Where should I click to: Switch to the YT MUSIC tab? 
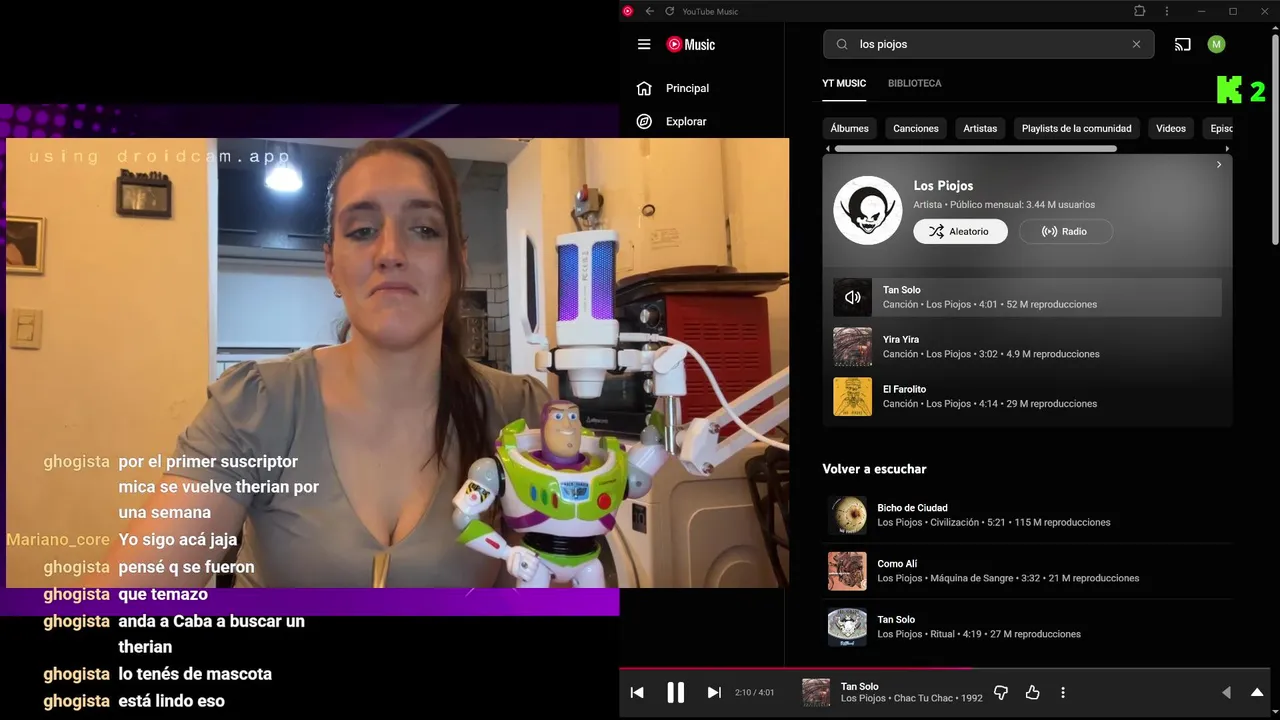pos(844,84)
